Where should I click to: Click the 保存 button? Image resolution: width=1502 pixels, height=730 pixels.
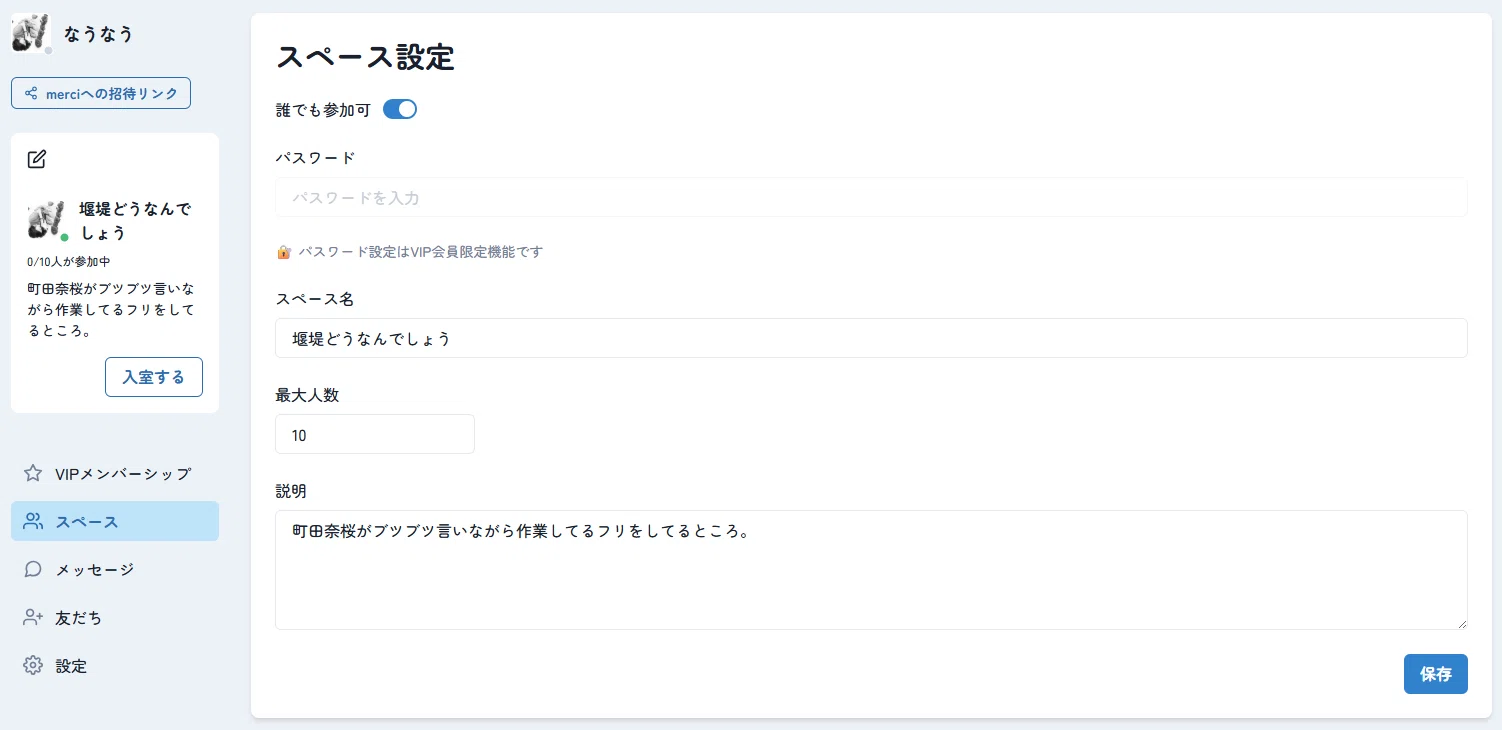click(x=1436, y=674)
